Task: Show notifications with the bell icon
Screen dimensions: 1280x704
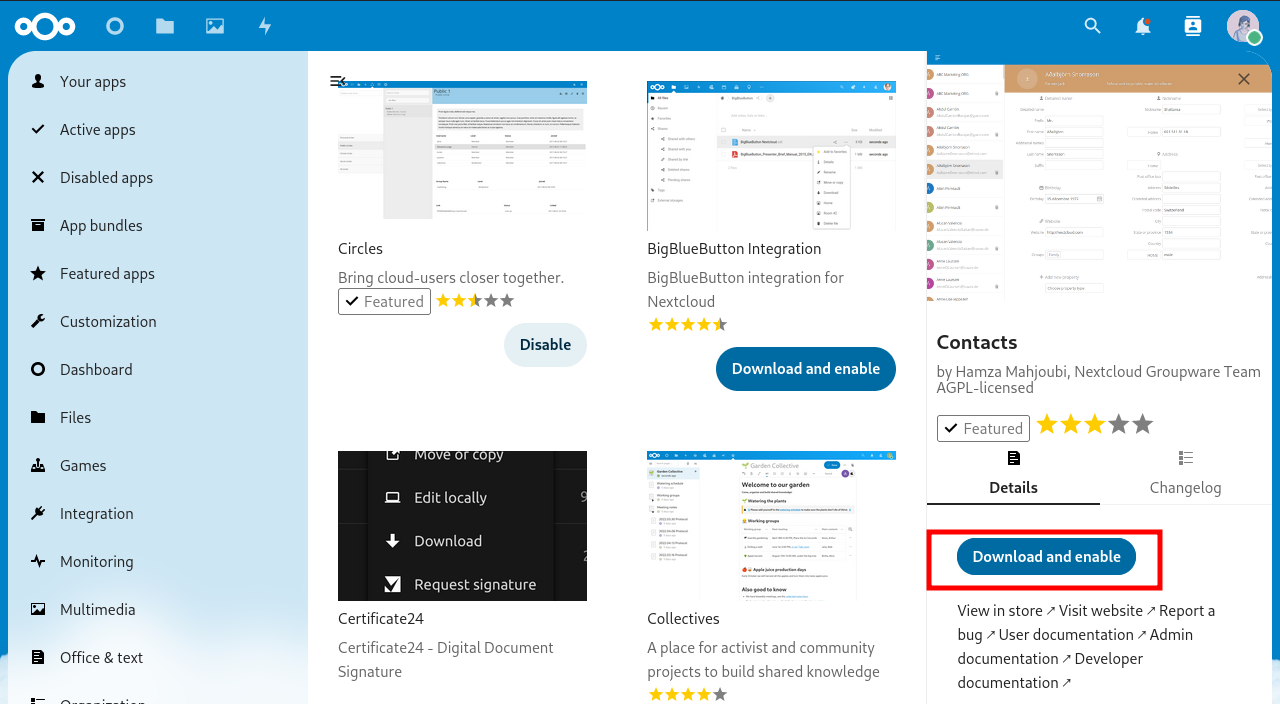Action: pyautogui.click(x=1143, y=26)
